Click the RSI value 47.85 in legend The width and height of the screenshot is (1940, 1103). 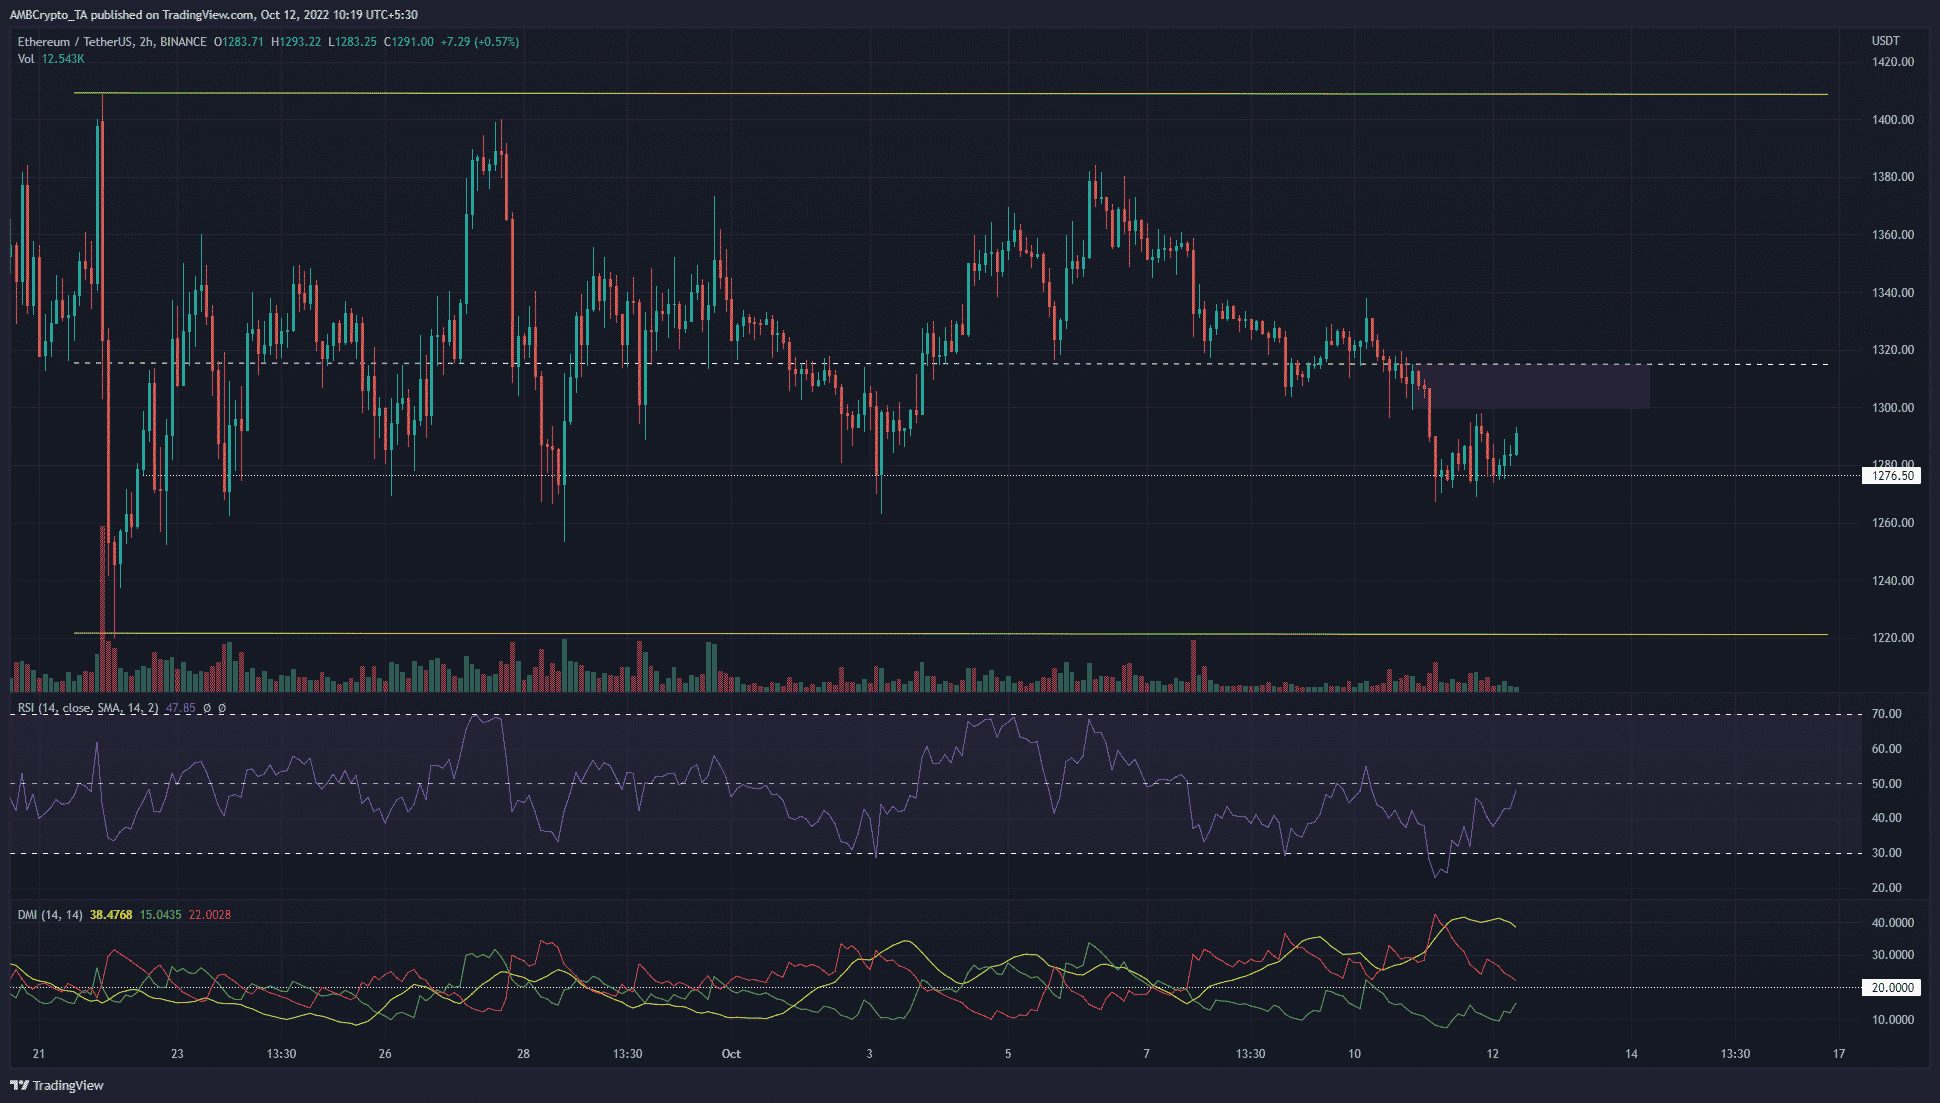click(180, 708)
